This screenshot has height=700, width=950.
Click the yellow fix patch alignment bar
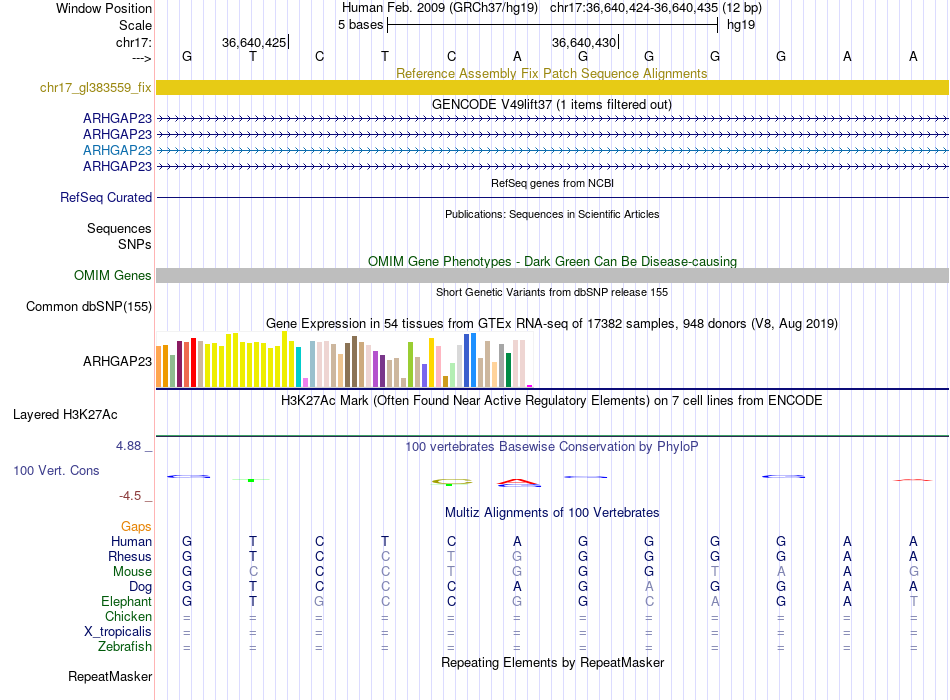[553, 87]
